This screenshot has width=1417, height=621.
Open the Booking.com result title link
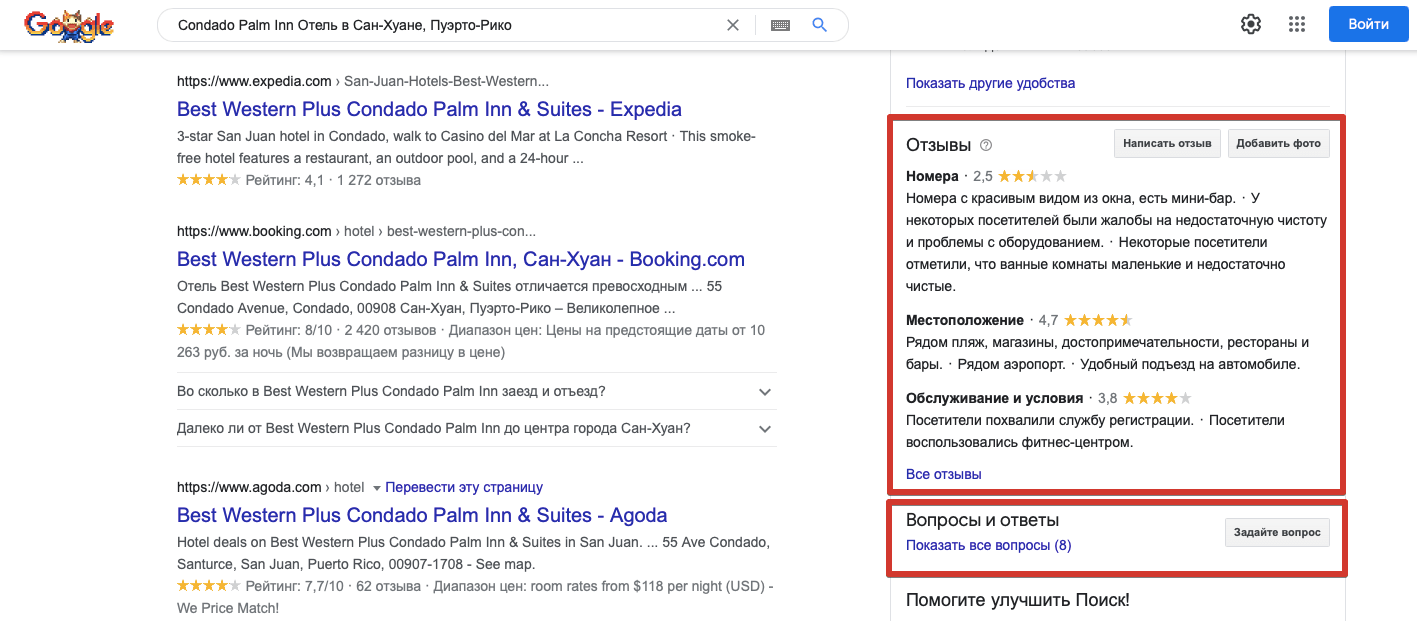coord(461,259)
